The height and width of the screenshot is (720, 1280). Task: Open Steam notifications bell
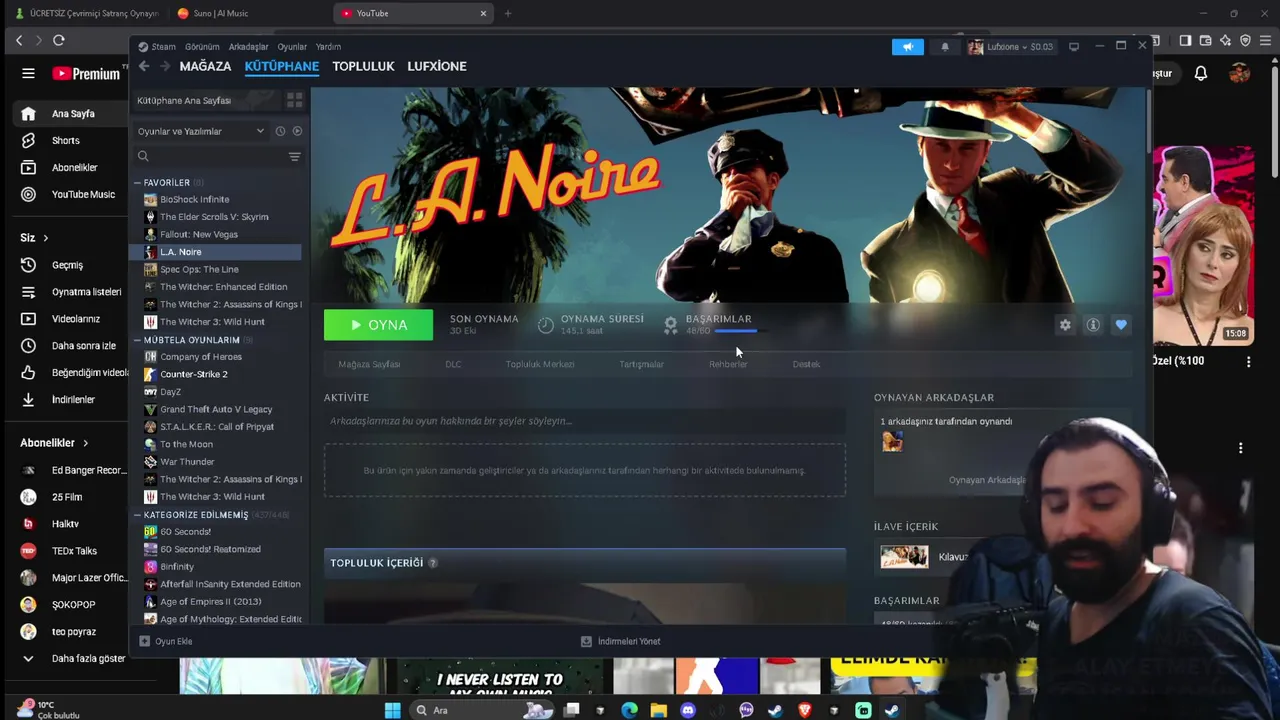pos(945,47)
